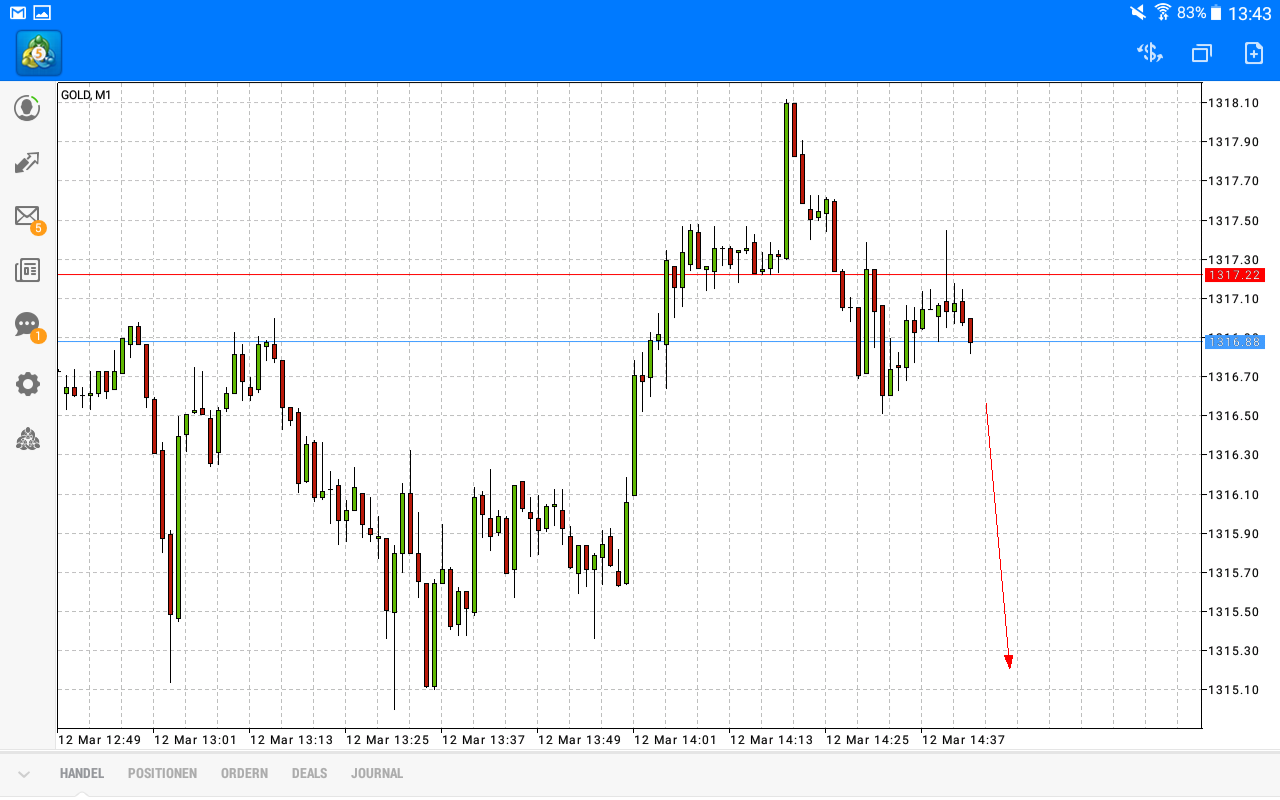The image size is (1280, 800).
Task: Collapse the bottom panel with the chevron
Action: pos(24,773)
